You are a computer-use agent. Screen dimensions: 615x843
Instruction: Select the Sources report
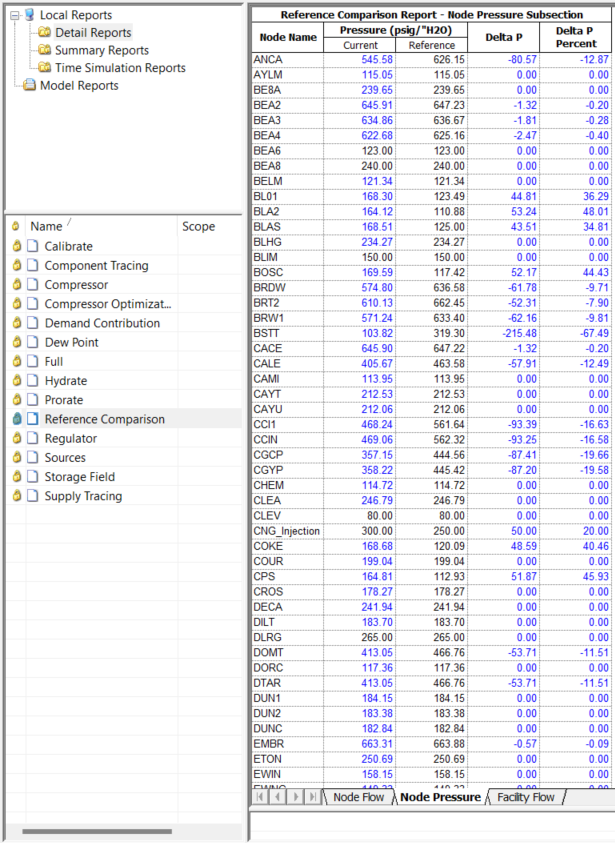tap(65, 458)
